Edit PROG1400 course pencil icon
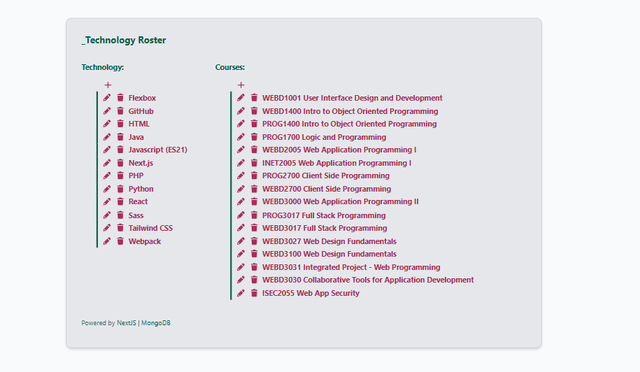 coord(241,124)
